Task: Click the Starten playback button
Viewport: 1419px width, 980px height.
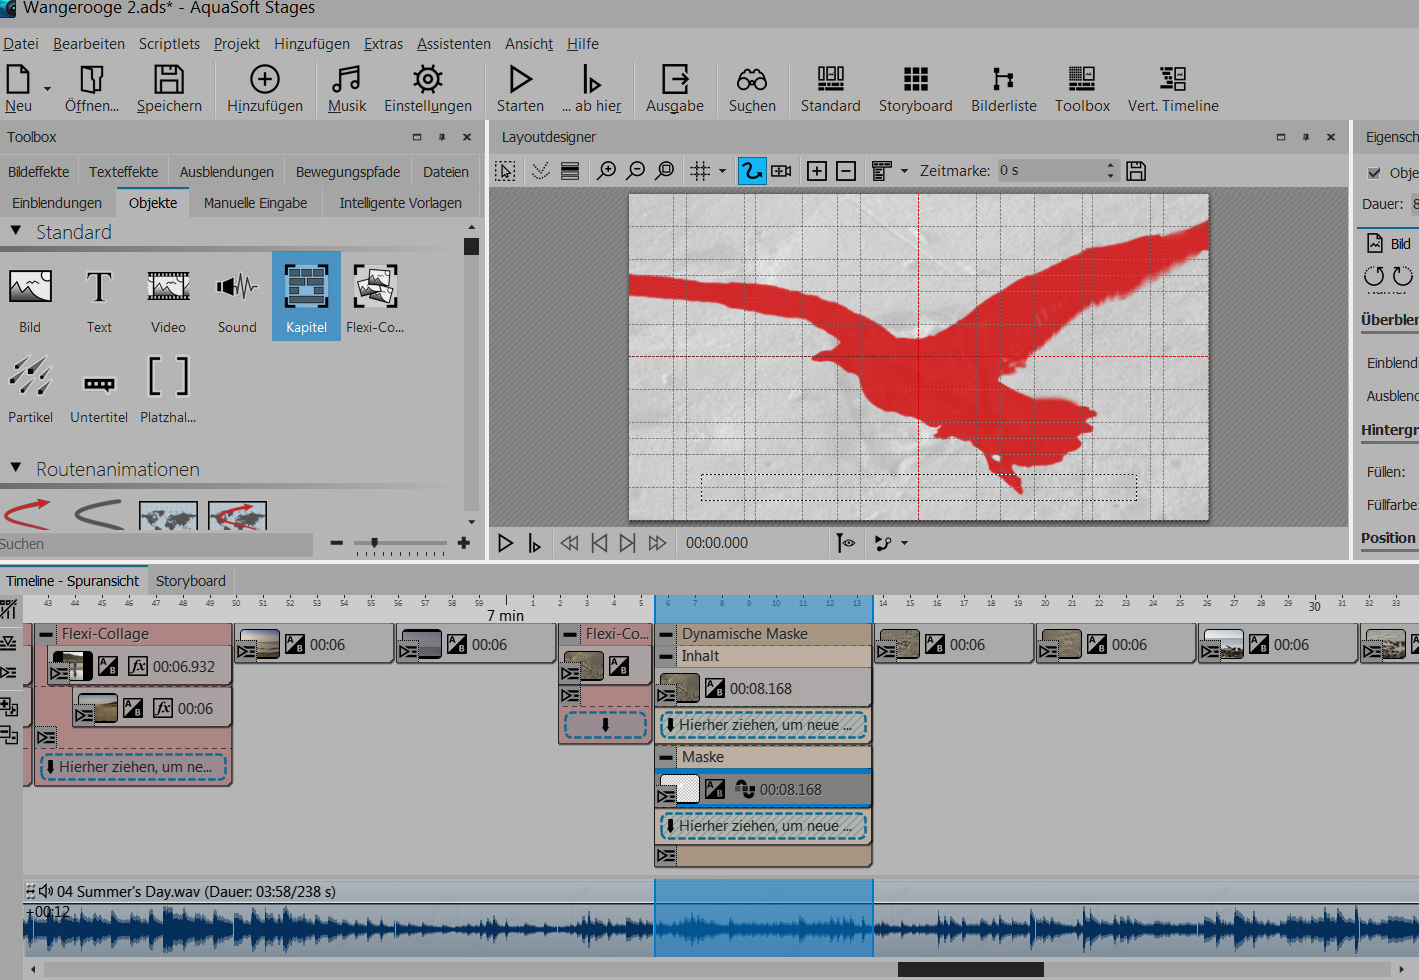Action: (520, 88)
